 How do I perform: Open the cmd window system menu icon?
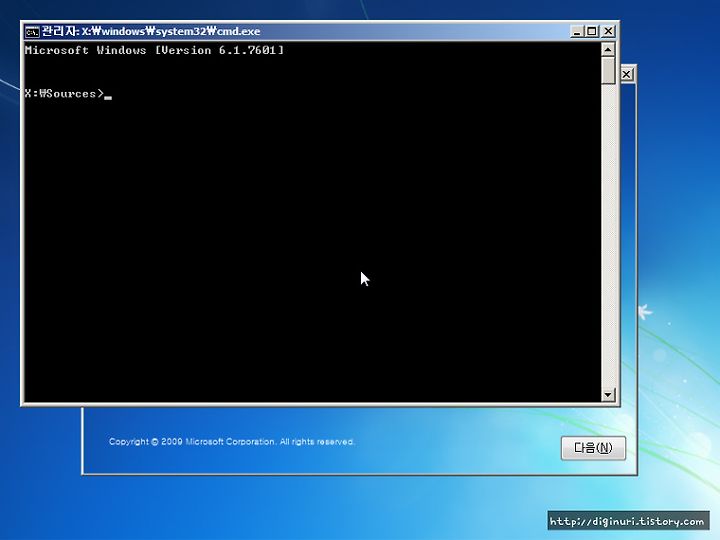32,32
